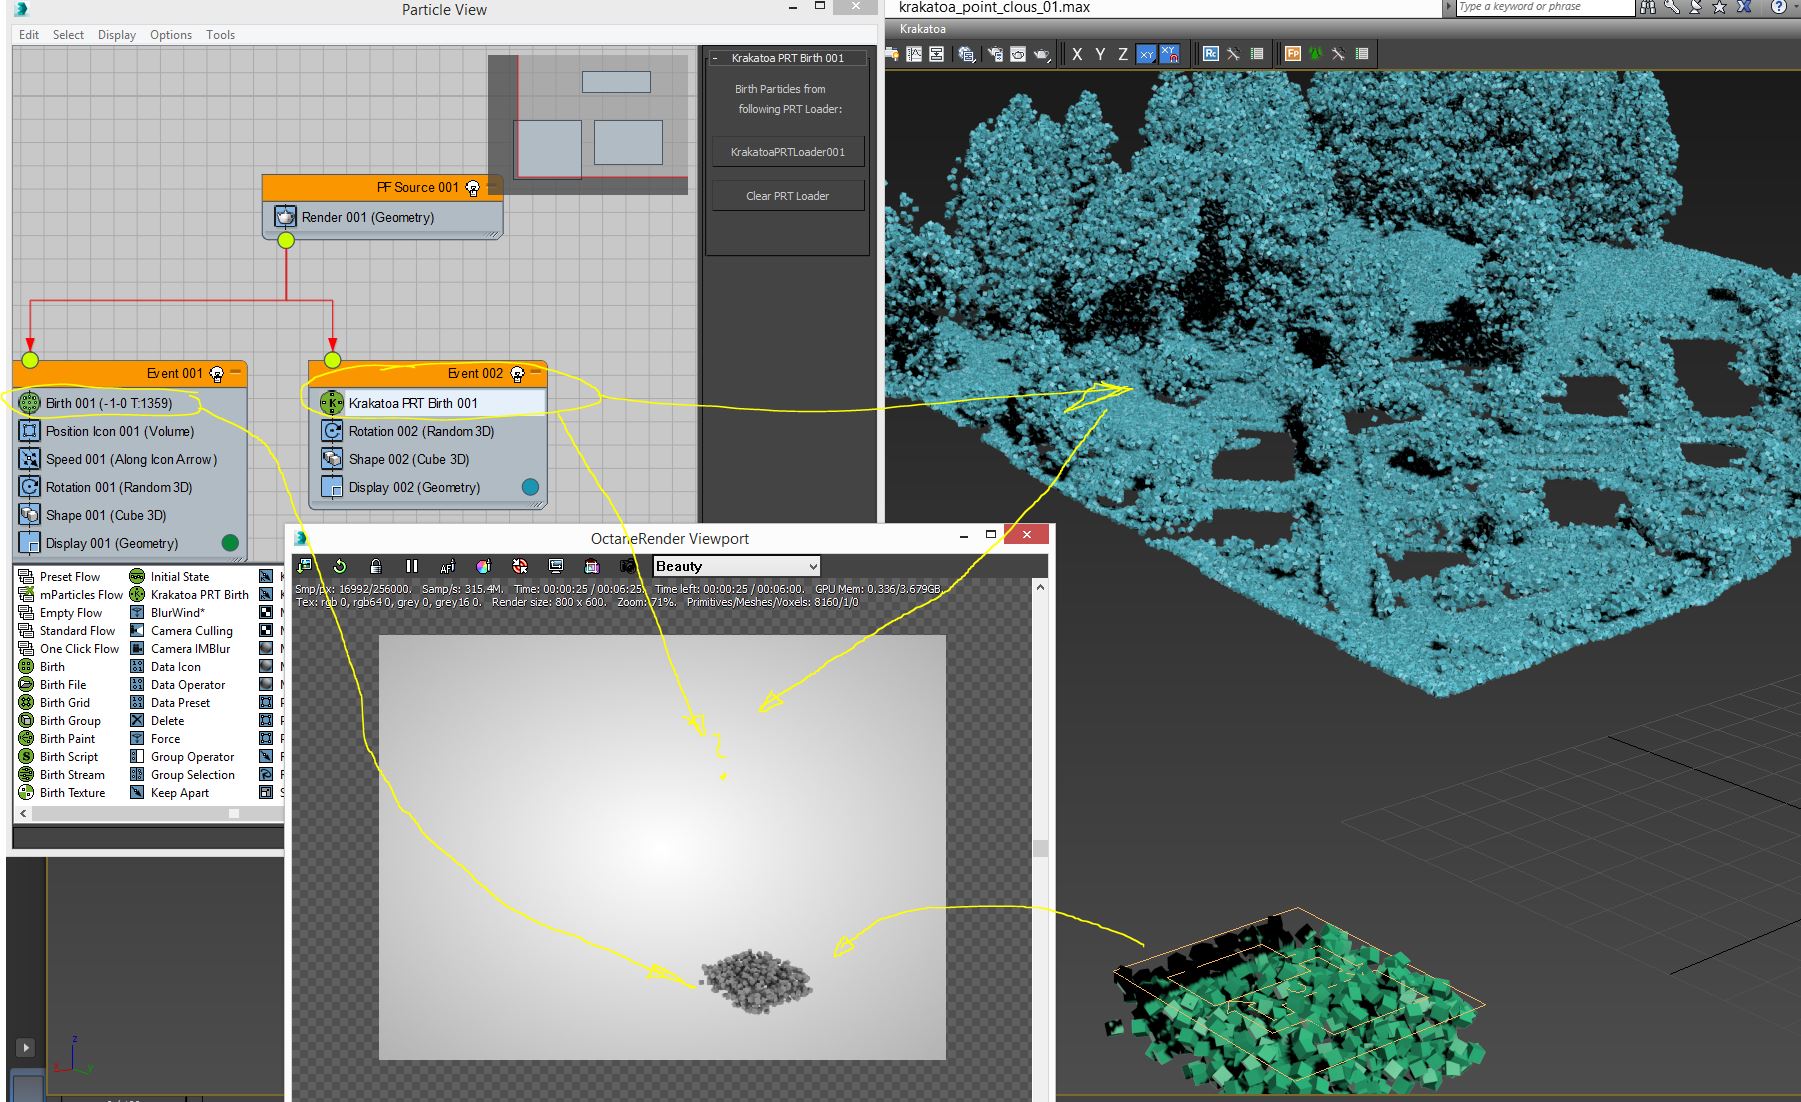Screen dimensions: 1801x1102
Task: Open the Beauty render pass dropdown
Action: [x=737, y=566]
